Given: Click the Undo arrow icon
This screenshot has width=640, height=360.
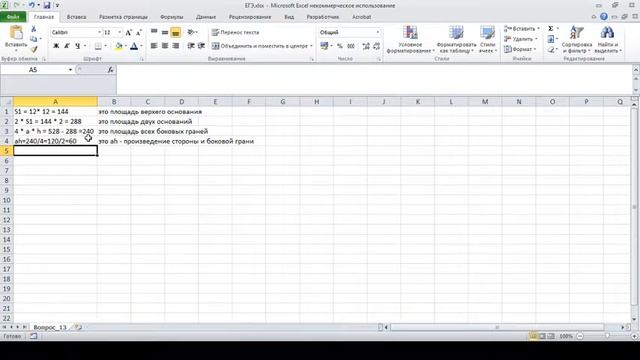Looking at the screenshot, I should 31,5.
